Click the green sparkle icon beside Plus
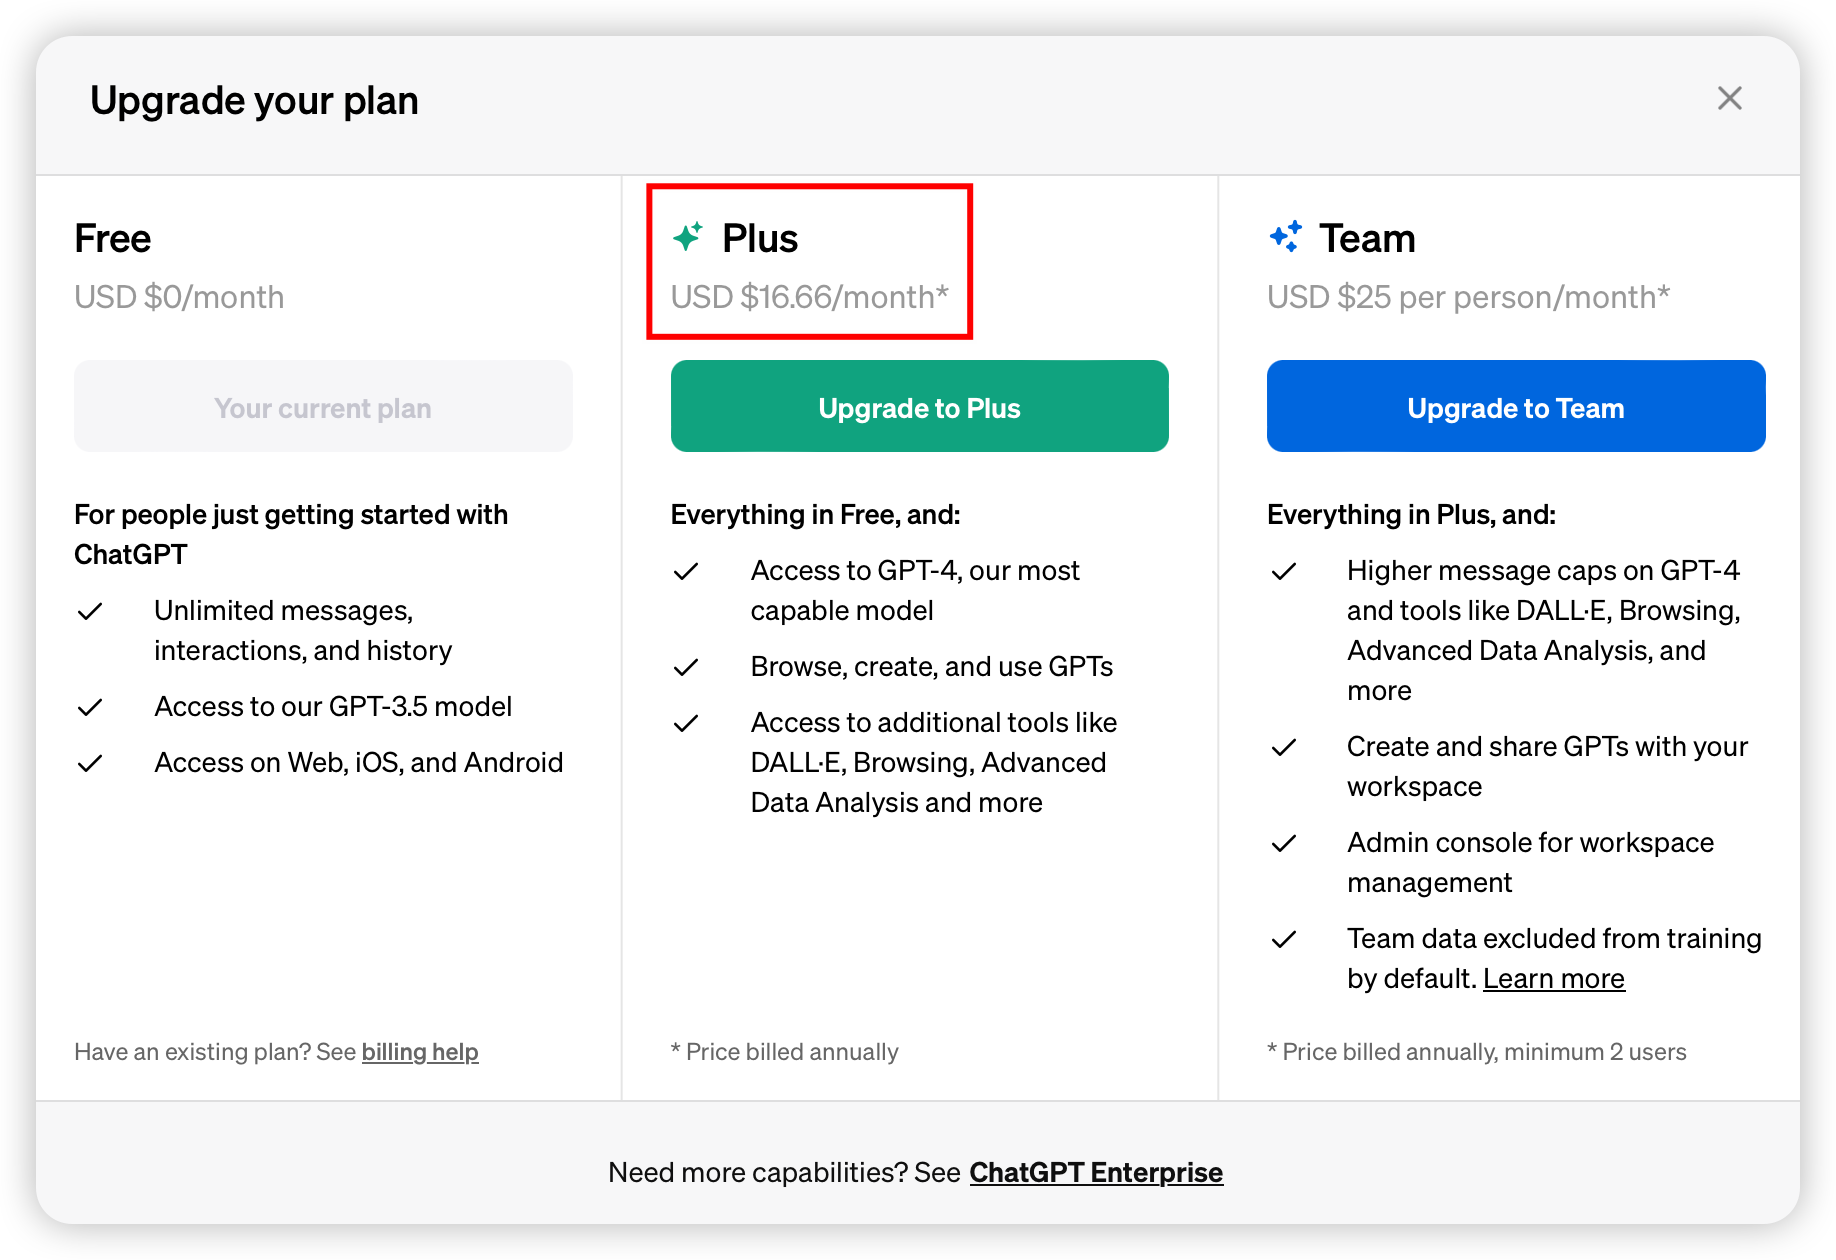The height and width of the screenshot is (1260, 1836). click(x=688, y=237)
